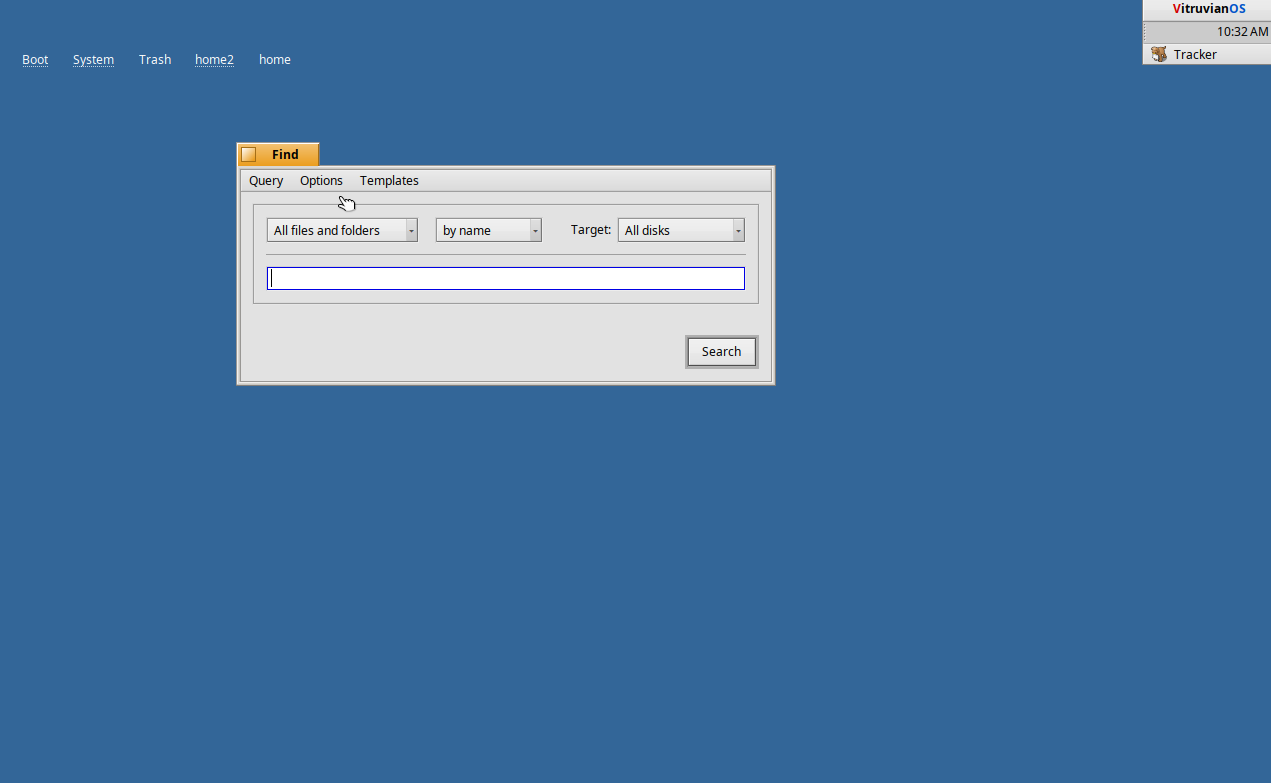Image resolution: width=1271 pixels, height=783 pixels.
Task: Click the 10:32 AM clock
Action: (x=1241, y=32)
